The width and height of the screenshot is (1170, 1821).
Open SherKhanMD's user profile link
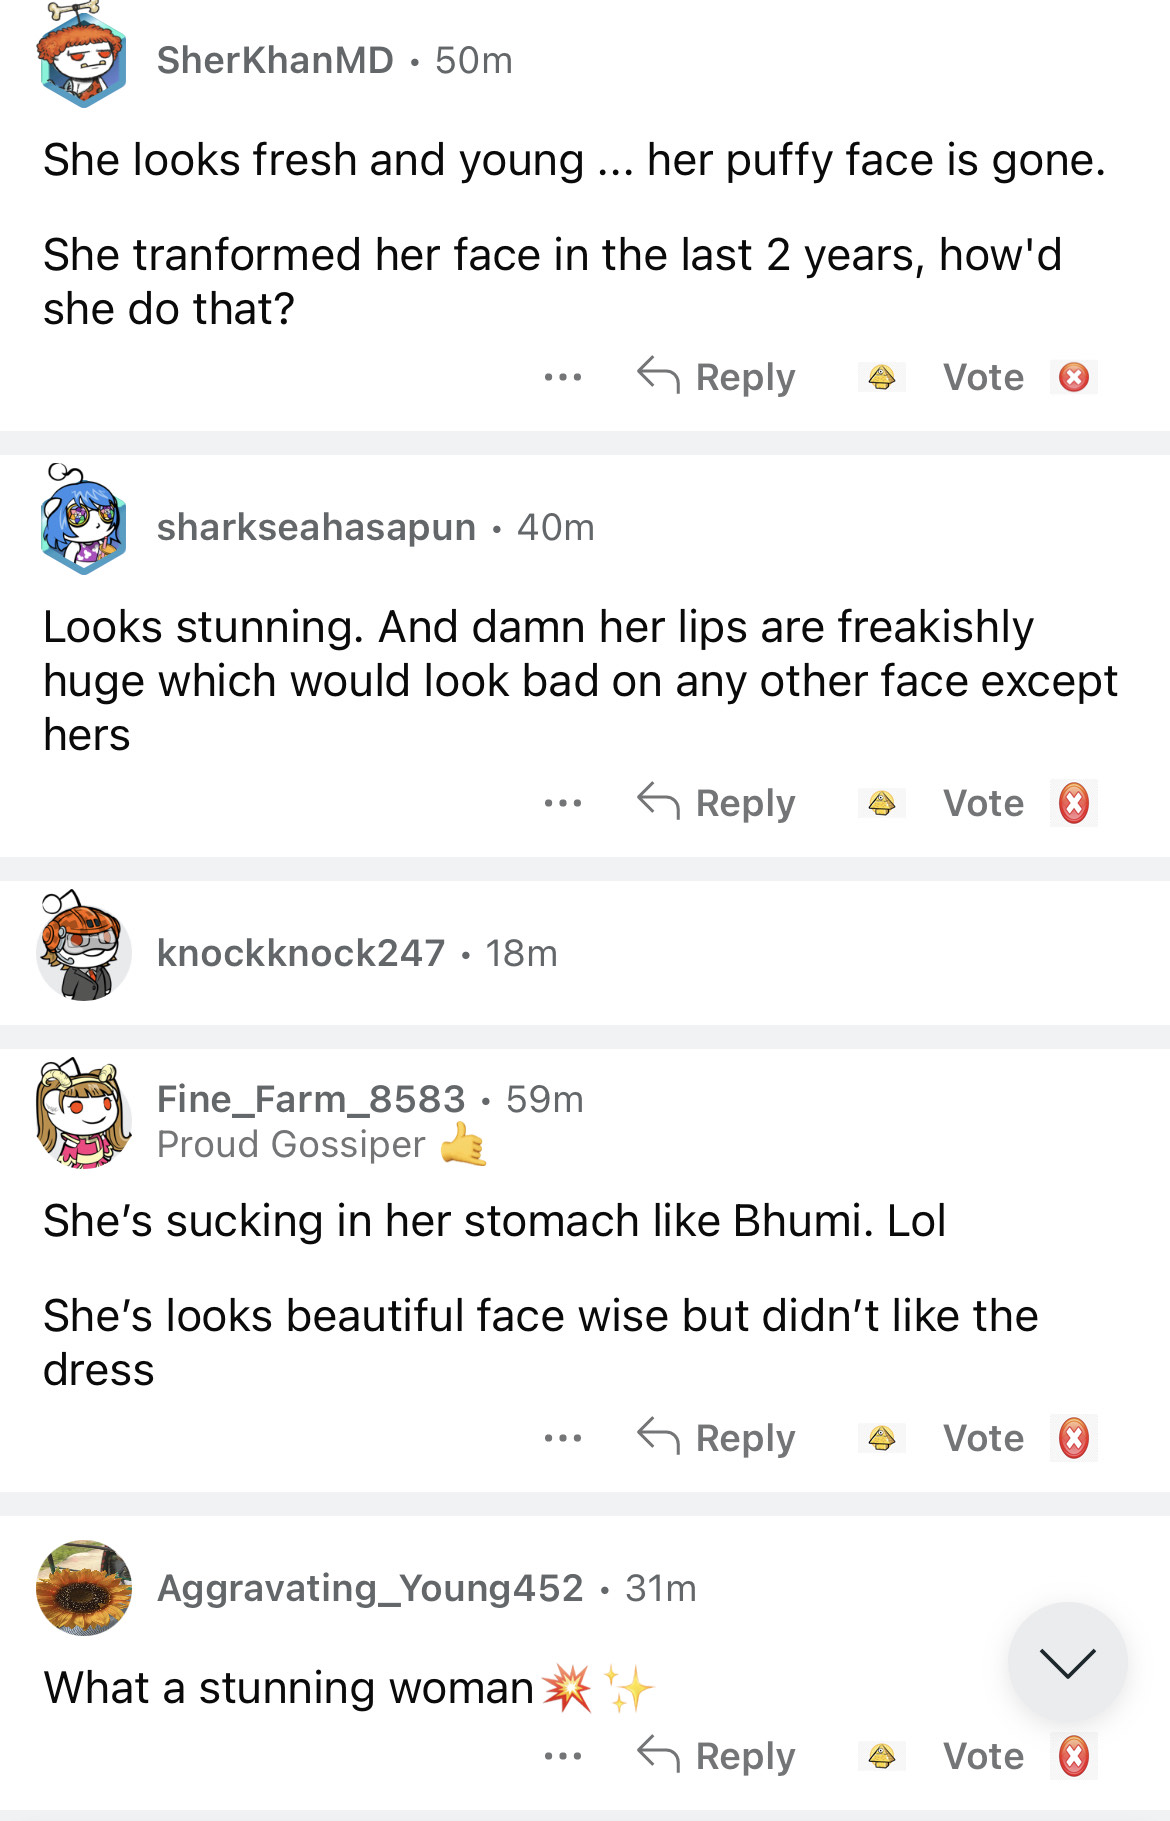click(x=275, y=61)
